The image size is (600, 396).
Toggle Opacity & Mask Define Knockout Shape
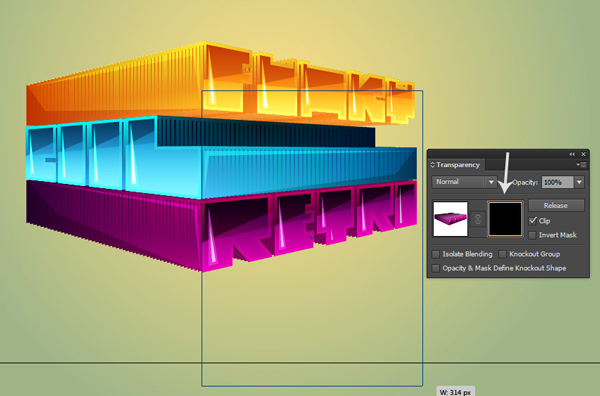(435, 268)
